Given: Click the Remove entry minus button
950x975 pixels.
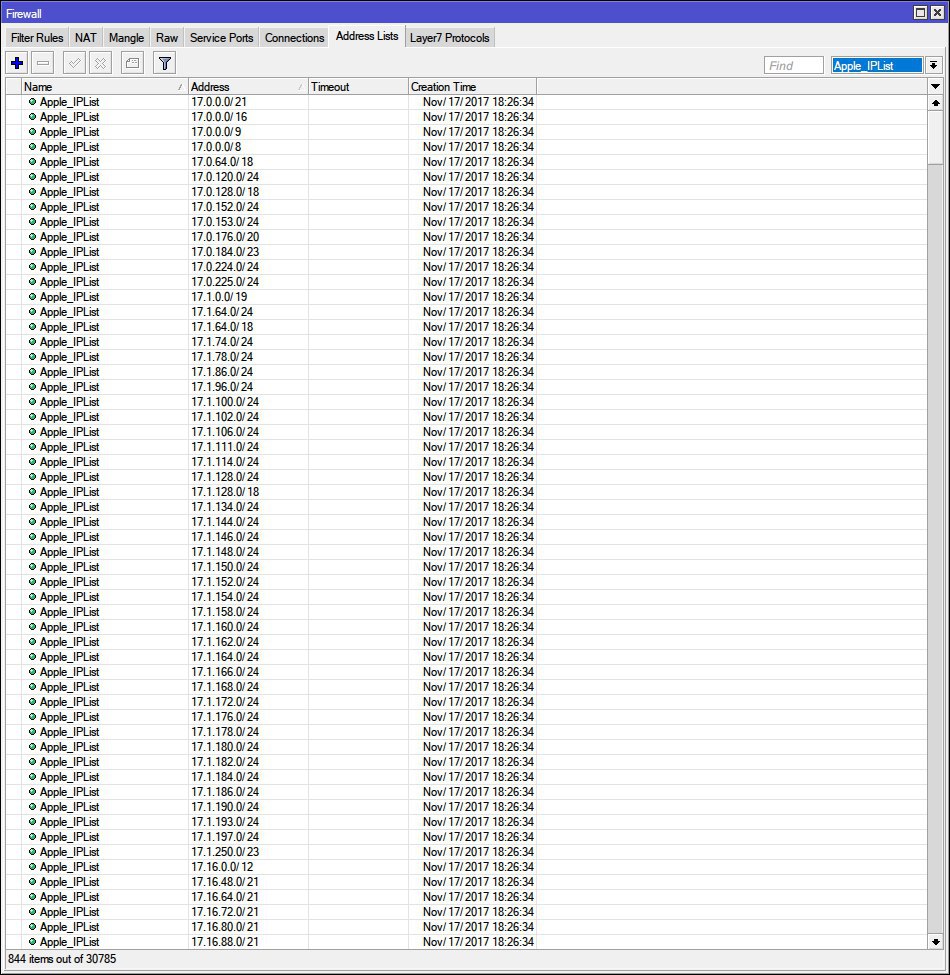Looking at the screenshot, I should click(x=43, y=63).
